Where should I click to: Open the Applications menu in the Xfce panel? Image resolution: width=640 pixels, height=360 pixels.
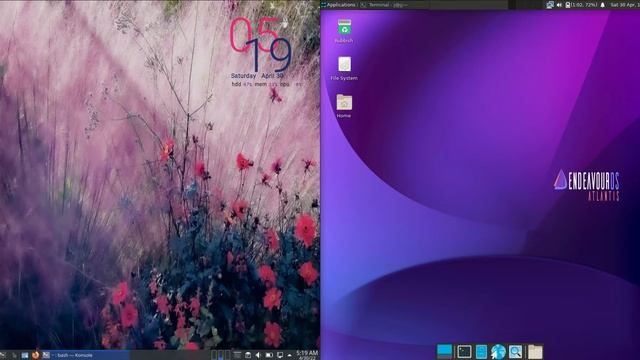[338, 5]
